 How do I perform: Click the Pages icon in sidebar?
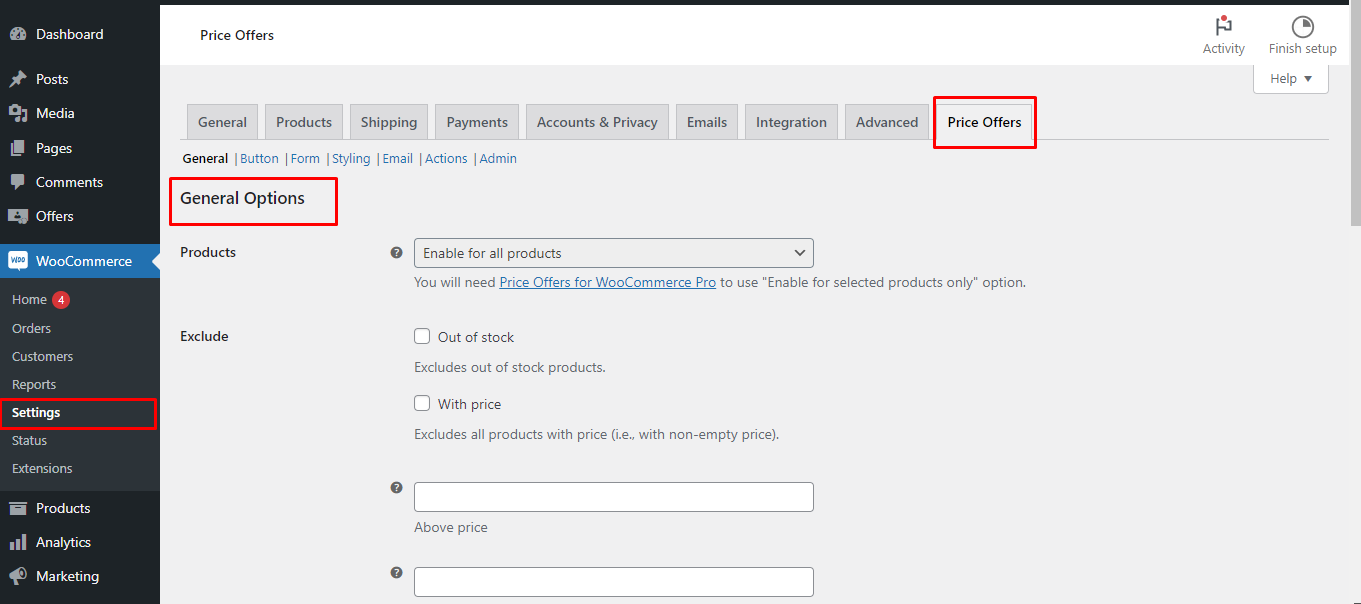(x=18, y=148)
